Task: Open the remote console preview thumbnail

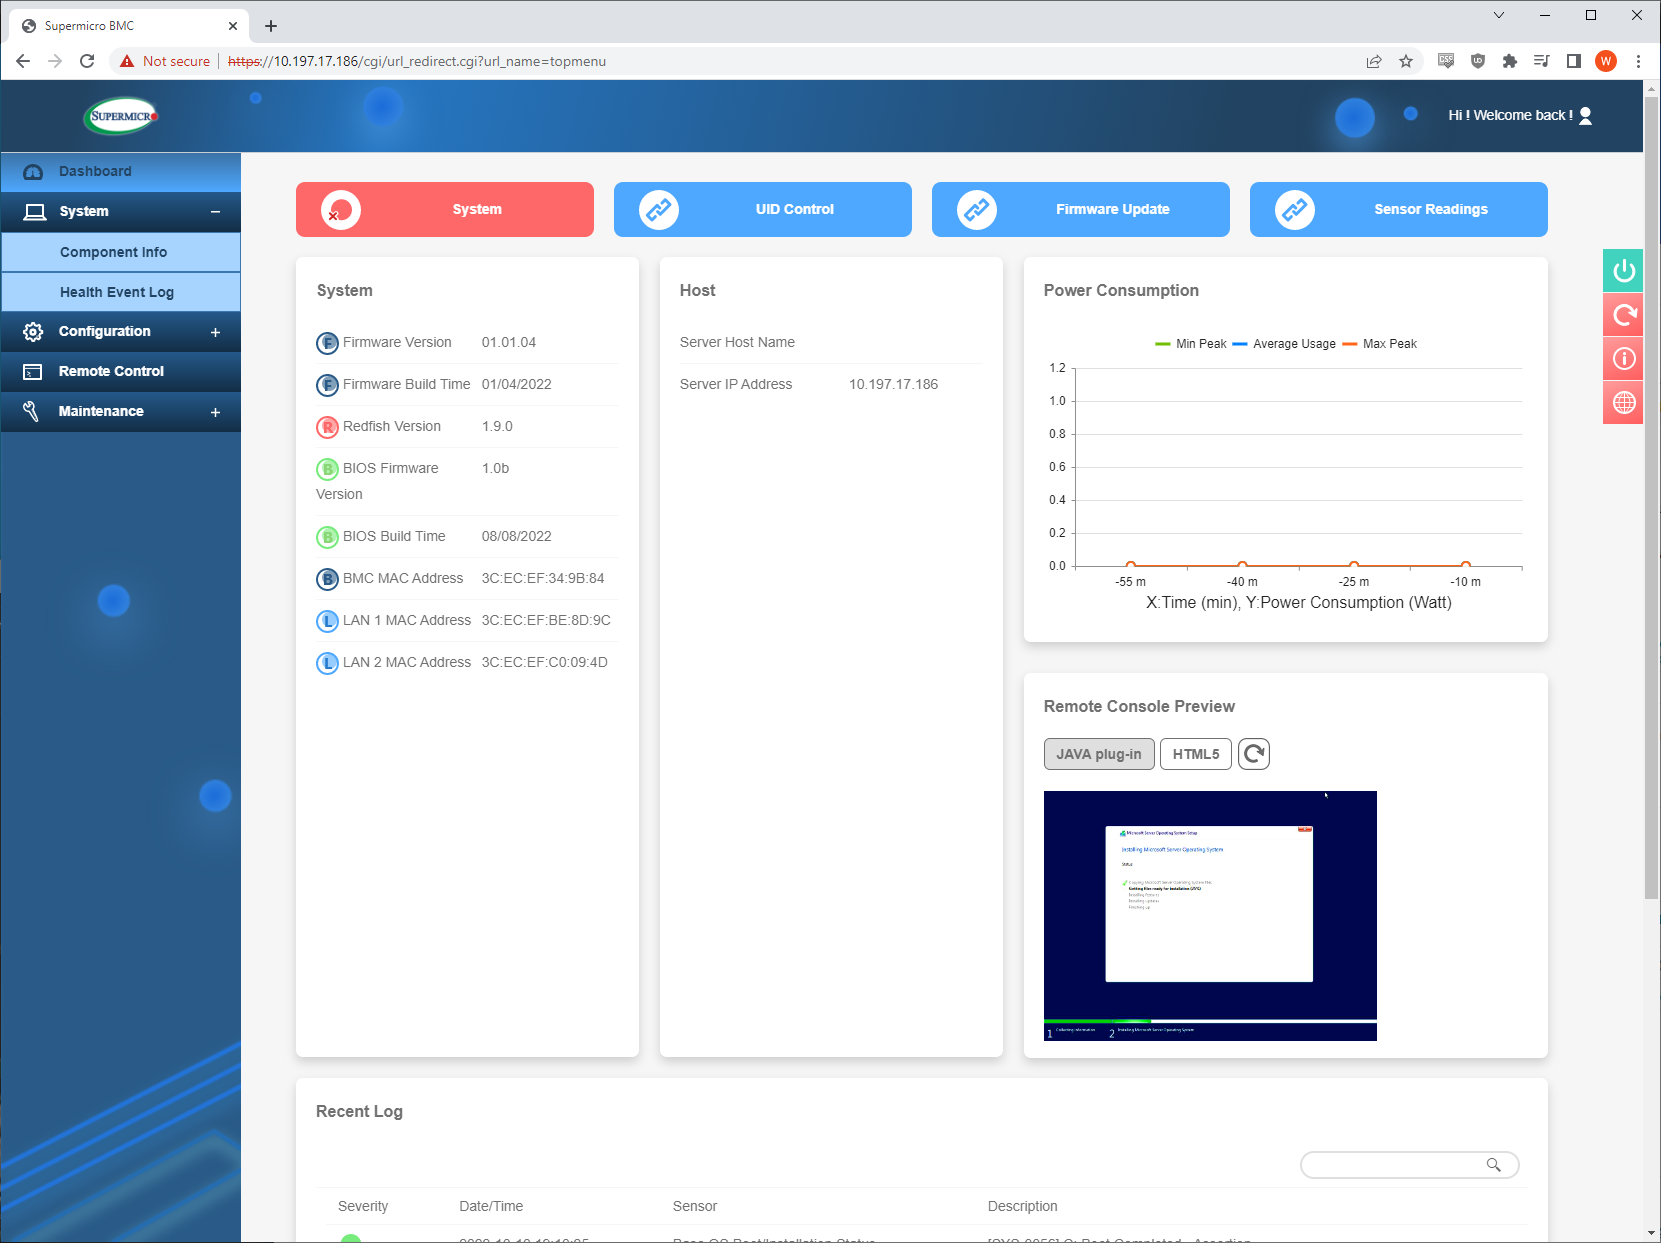Action: pyautogui.click(x=1209, y=915)
